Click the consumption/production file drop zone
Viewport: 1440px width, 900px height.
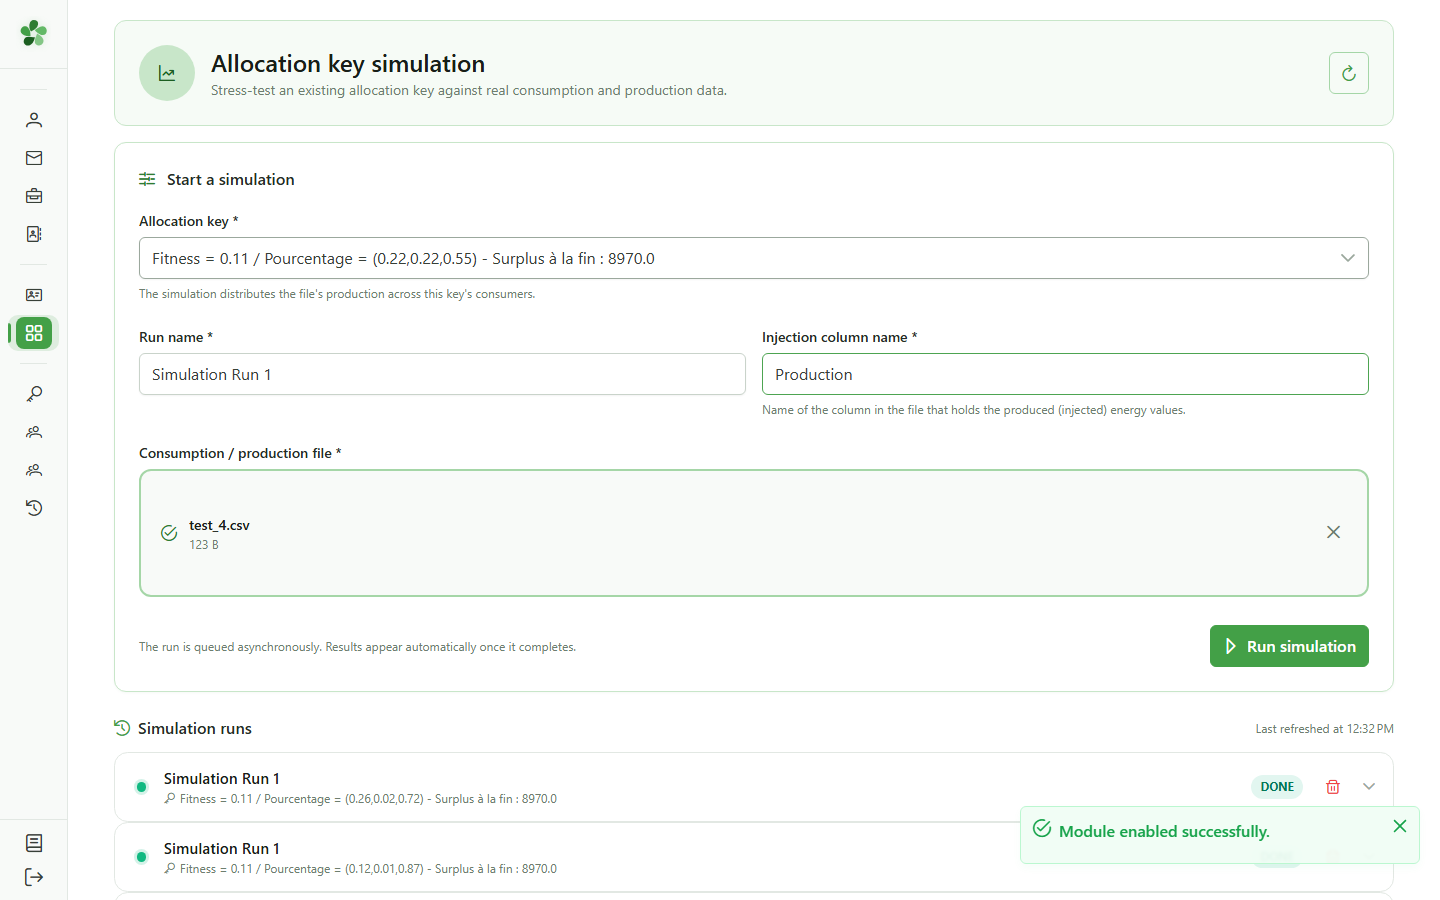(x=754, y=533)
